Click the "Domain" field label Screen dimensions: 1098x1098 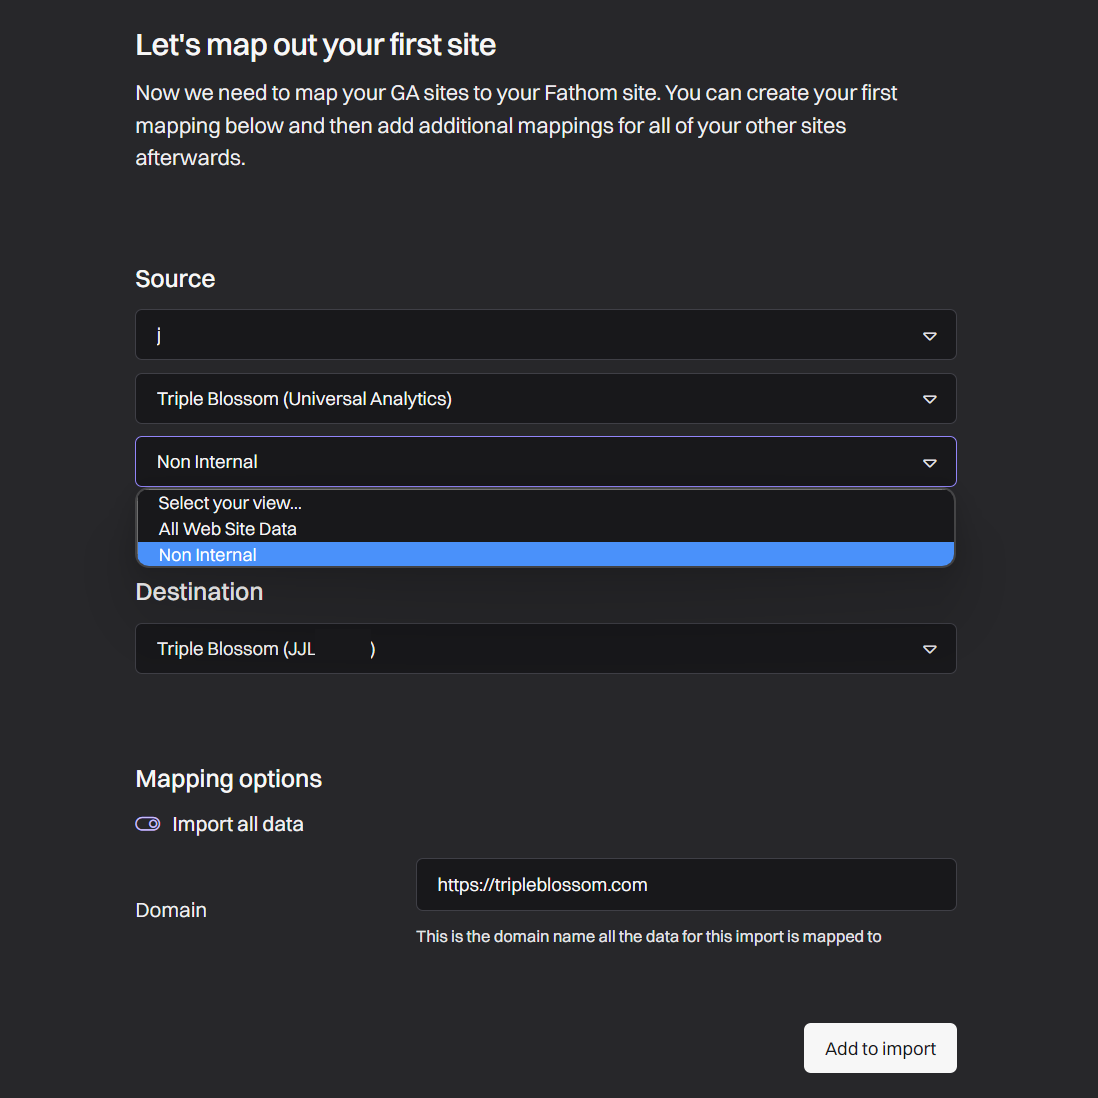pyautogui.click(x=171, y=910)
